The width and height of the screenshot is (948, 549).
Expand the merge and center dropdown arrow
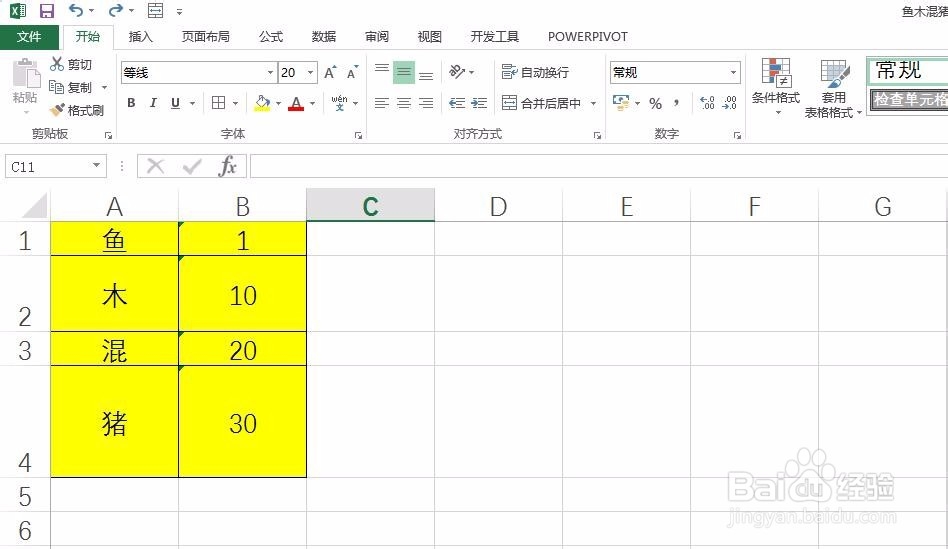pos(594,103)
